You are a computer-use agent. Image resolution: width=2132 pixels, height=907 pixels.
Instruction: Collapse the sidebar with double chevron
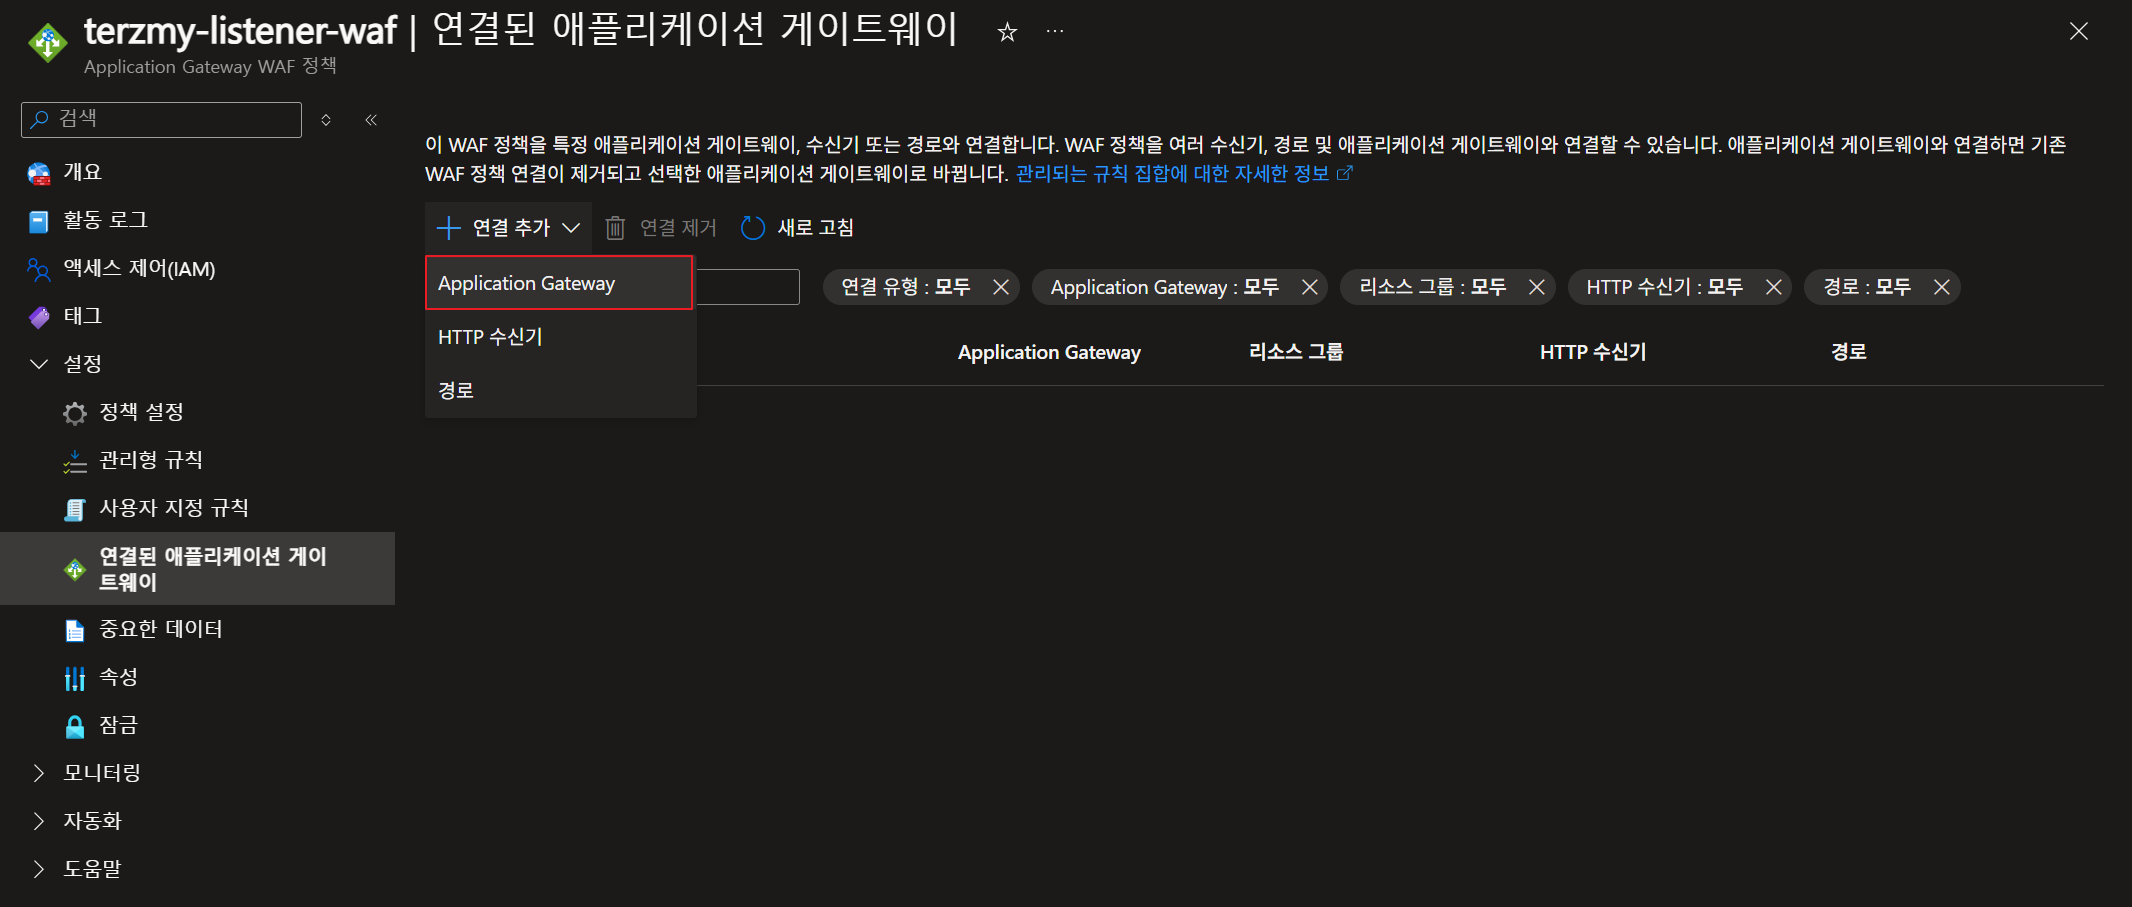point(371,120)
